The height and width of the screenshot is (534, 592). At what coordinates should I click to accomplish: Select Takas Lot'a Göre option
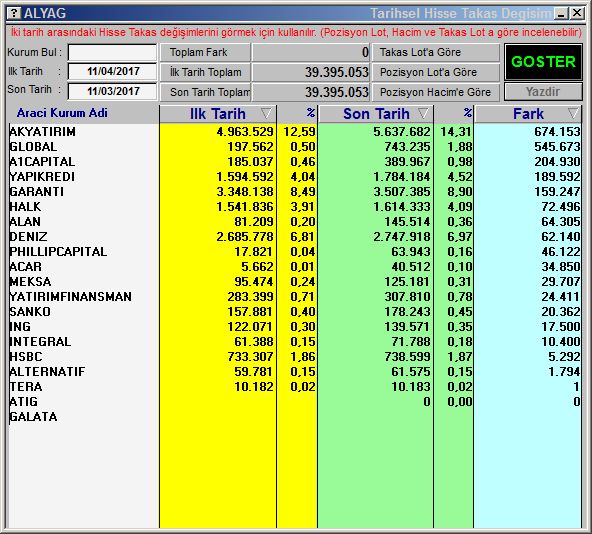tap(436, 52)
